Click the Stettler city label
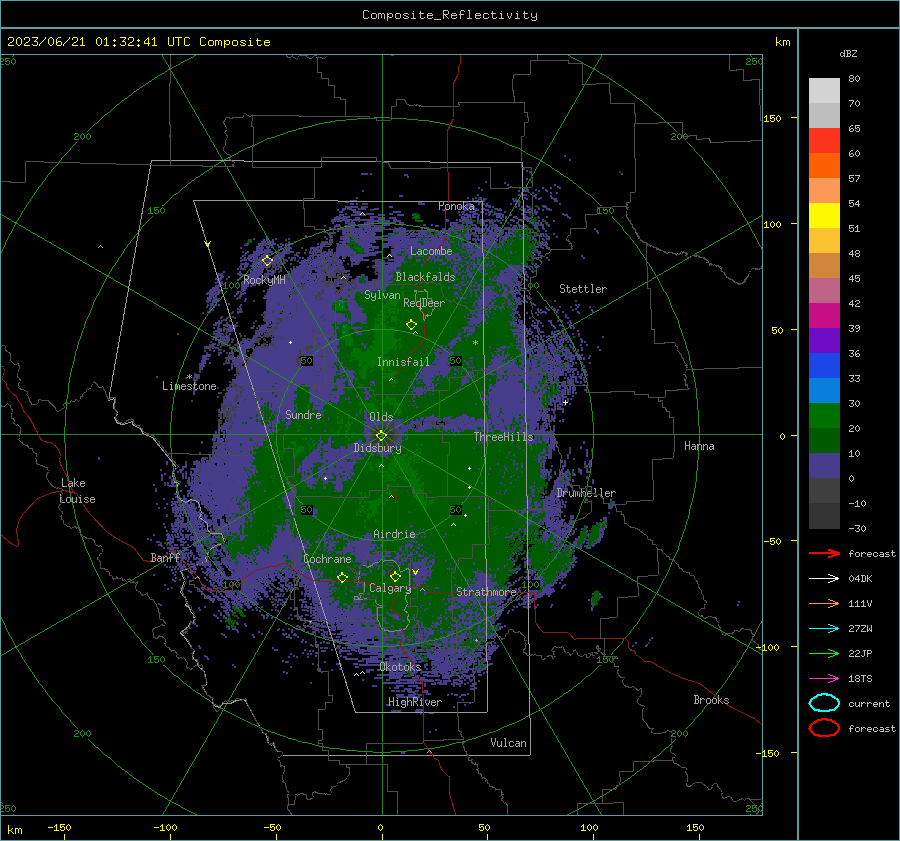This screenshot has height=841, width=900. pyautogui.click(x=583, y=289)
